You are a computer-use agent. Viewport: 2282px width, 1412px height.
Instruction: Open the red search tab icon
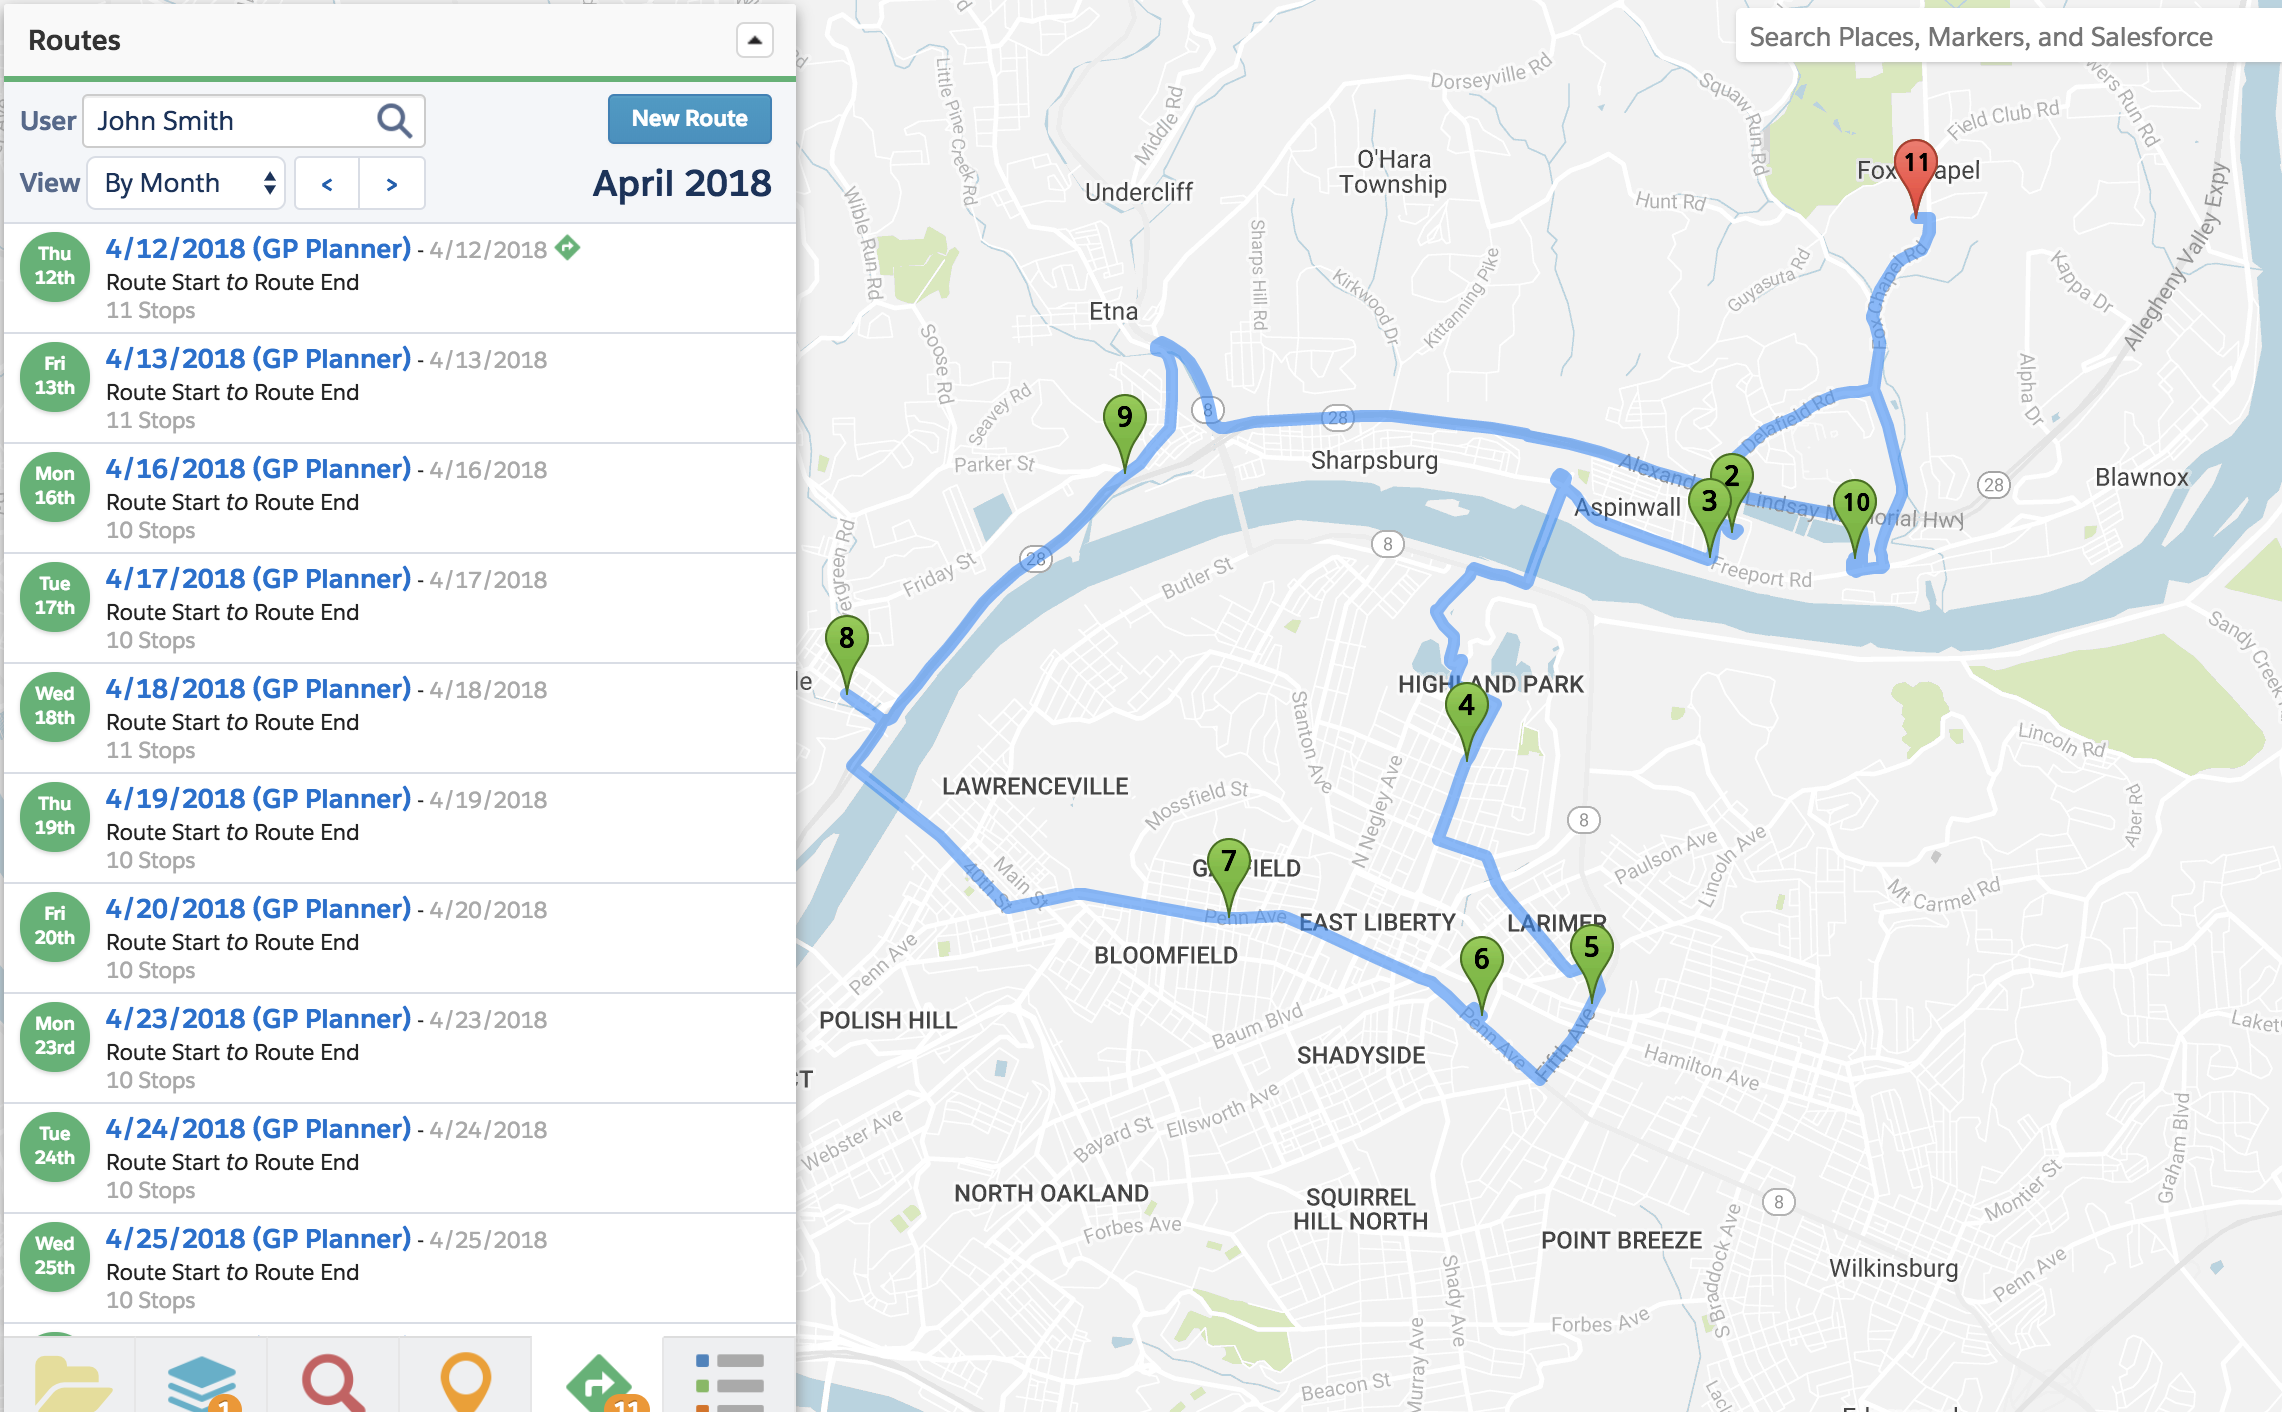333,1381
